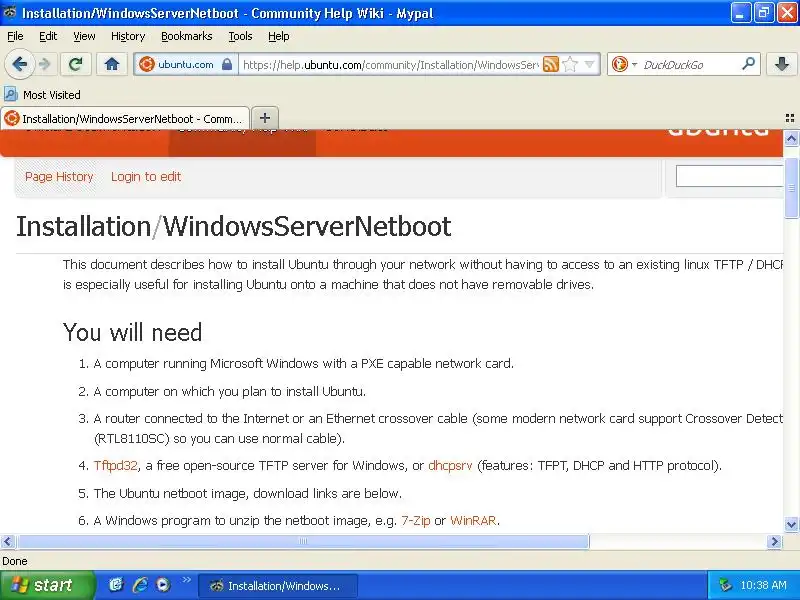Viewport: 800px width, 600px height.
Task: Follow the WinRAR link
Action: point(473,520)
